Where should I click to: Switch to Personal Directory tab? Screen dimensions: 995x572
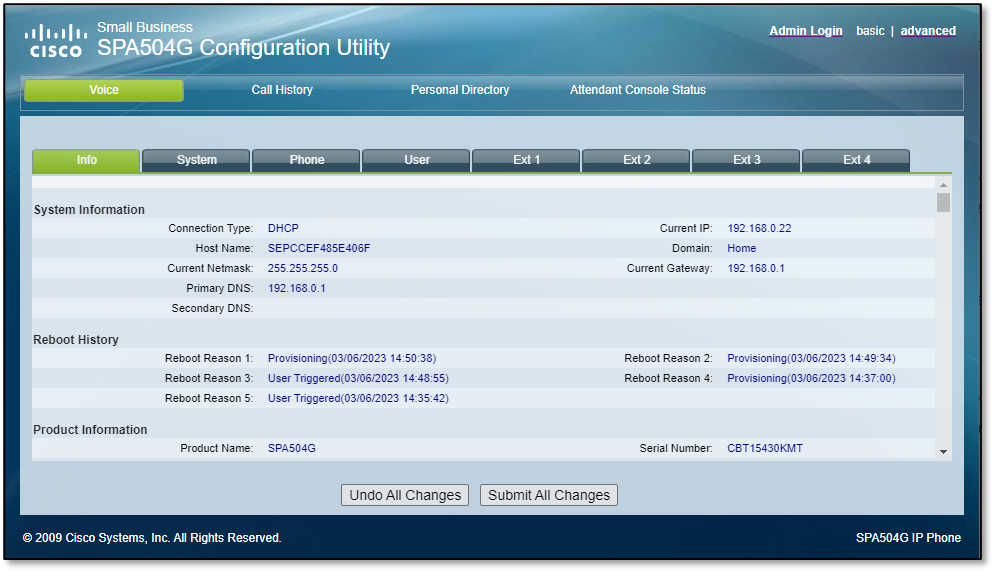(x=459, y=90)
